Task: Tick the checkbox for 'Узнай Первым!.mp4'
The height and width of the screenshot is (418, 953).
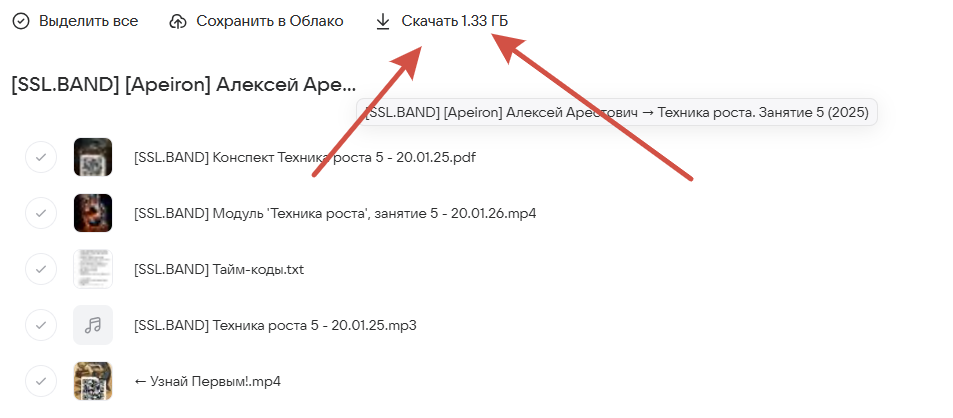Action: 41,381
